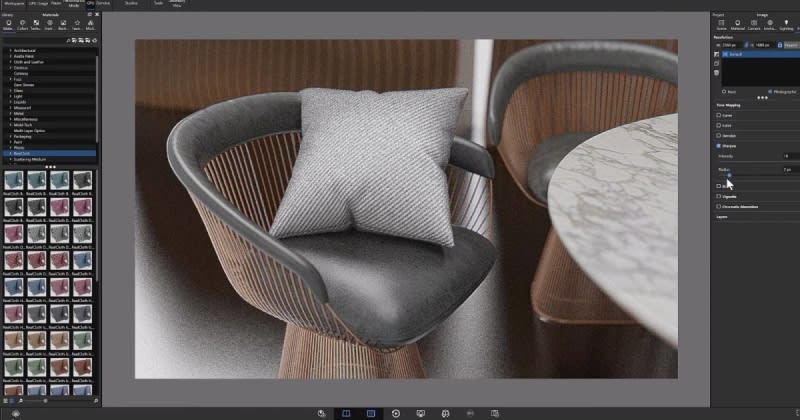
Task: Open the Material tab in Project panel
Action: coord(740,24)
